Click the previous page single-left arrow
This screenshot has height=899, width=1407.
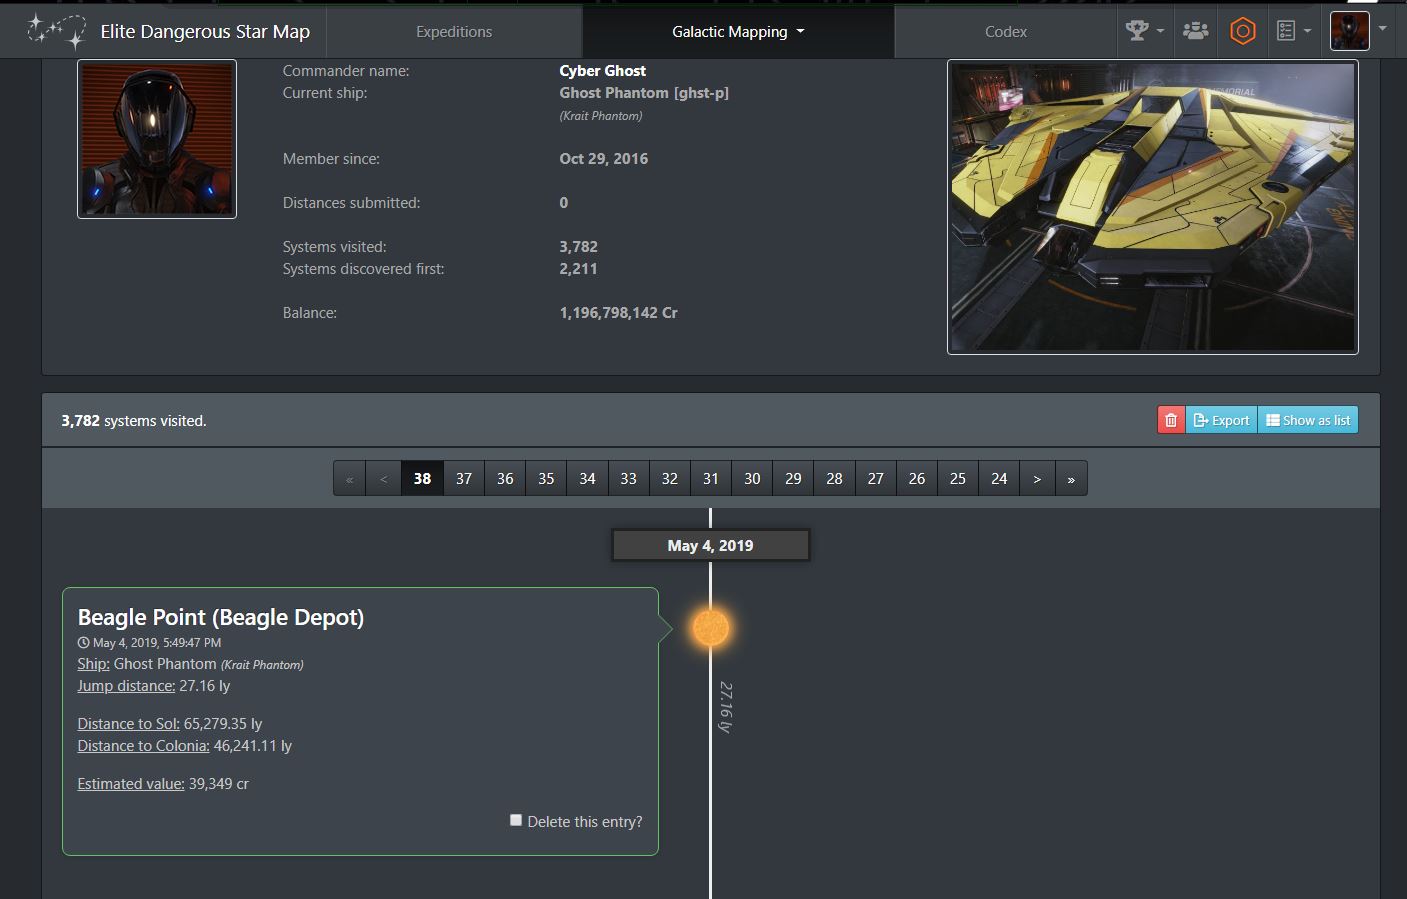[x=384, y=478]
